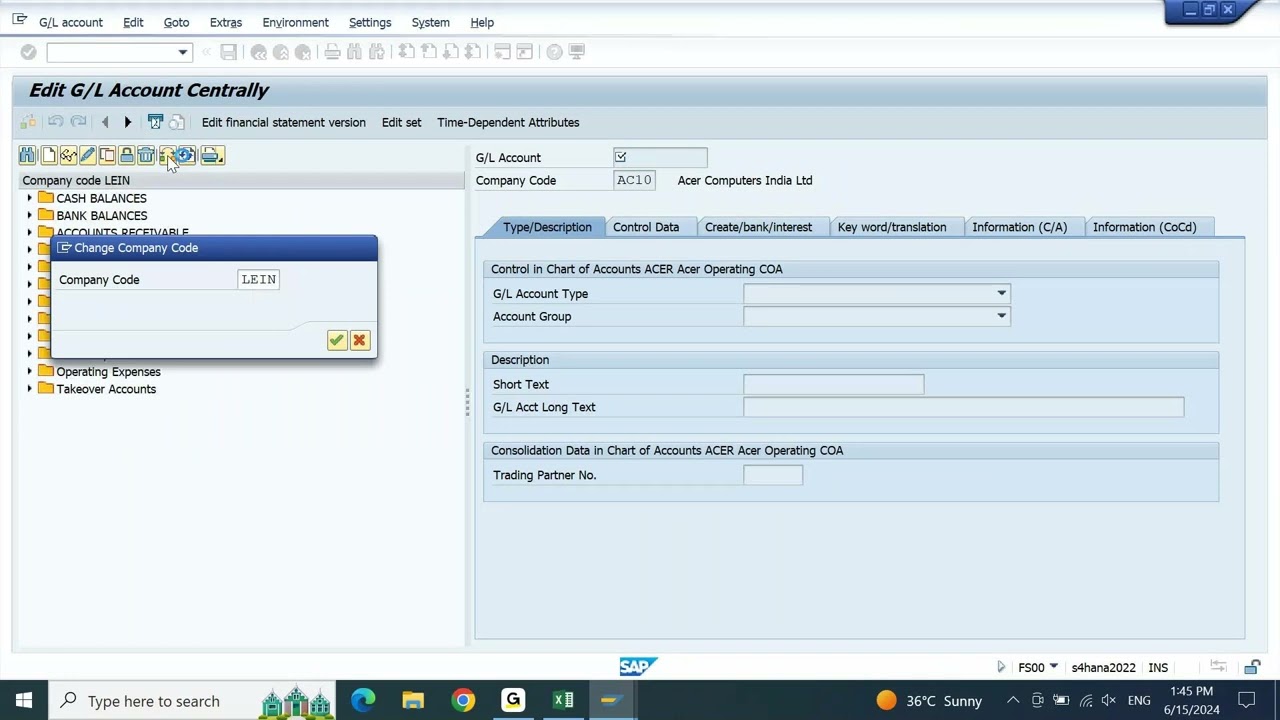Click the hourglass change documents icon
Viewport: 1280px width, 720px height.
pos(155,122)
